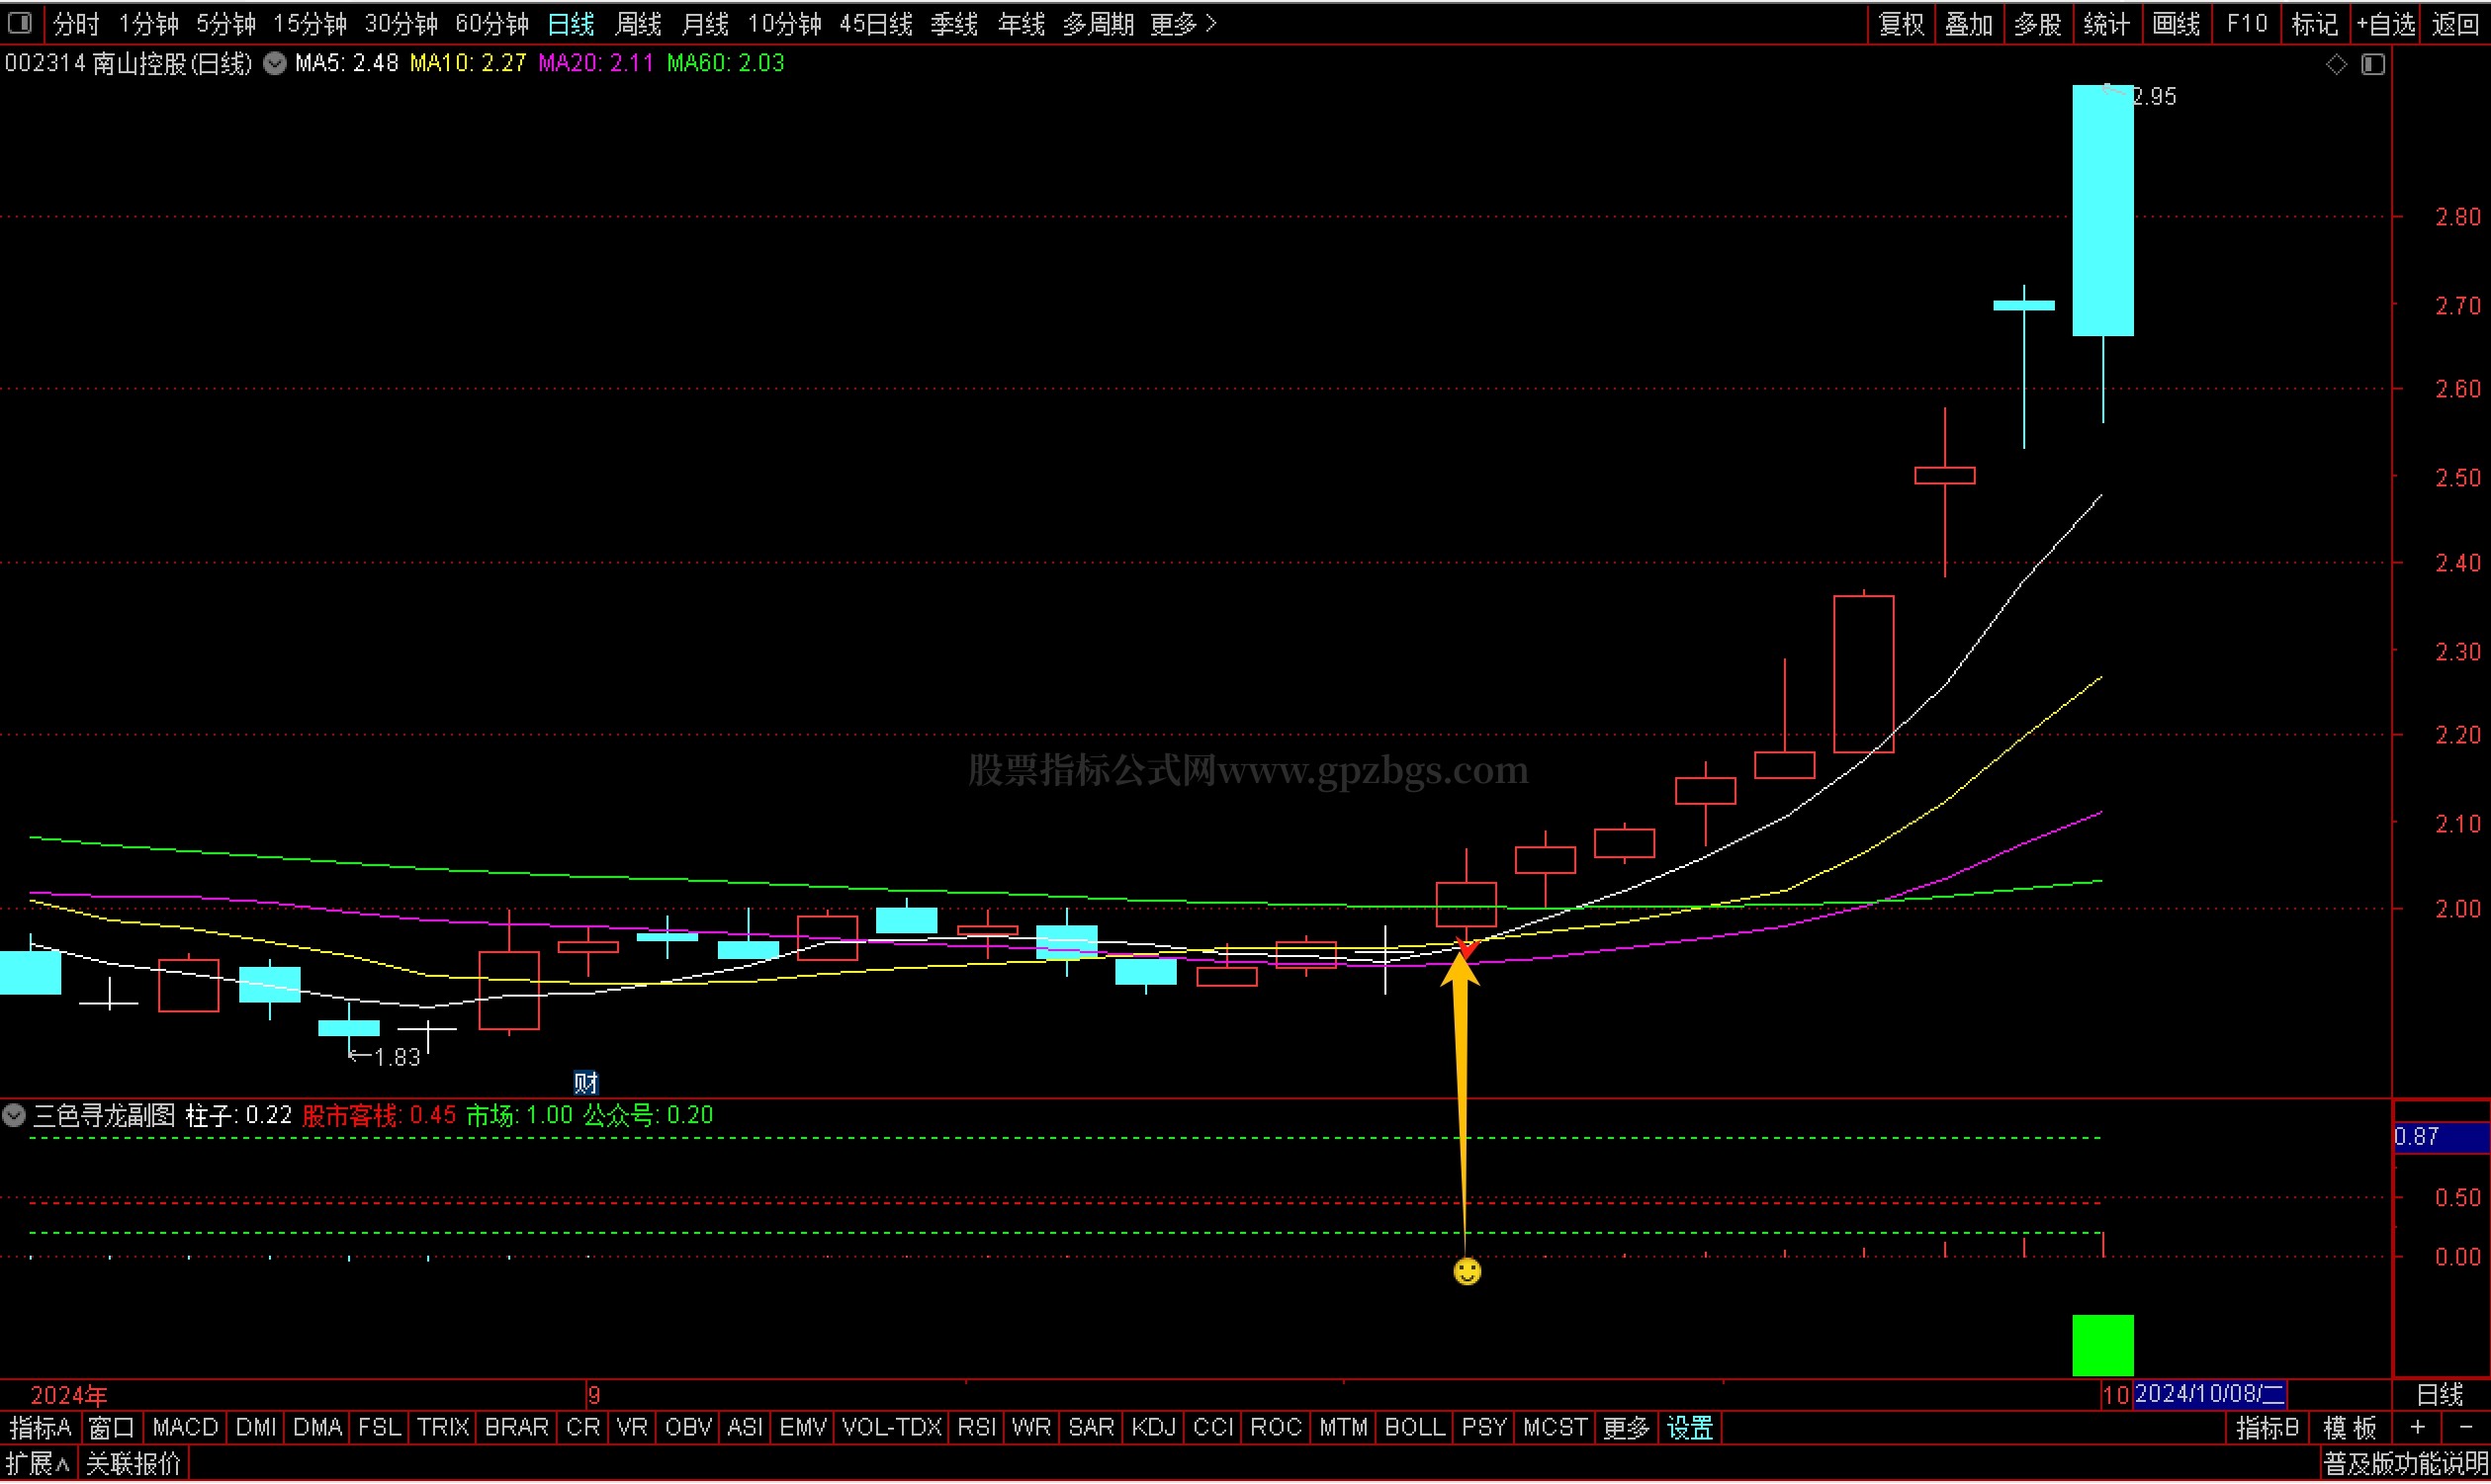
Task: Open the 普及版功能说明 link
Action: [x=2405, y=1464]
